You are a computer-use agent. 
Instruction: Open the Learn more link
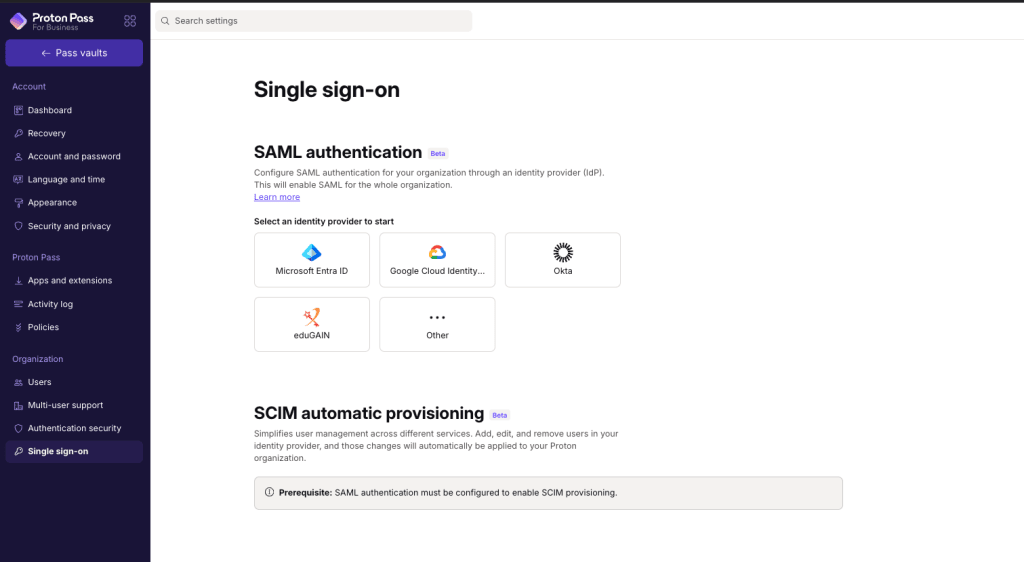(277, 197)
